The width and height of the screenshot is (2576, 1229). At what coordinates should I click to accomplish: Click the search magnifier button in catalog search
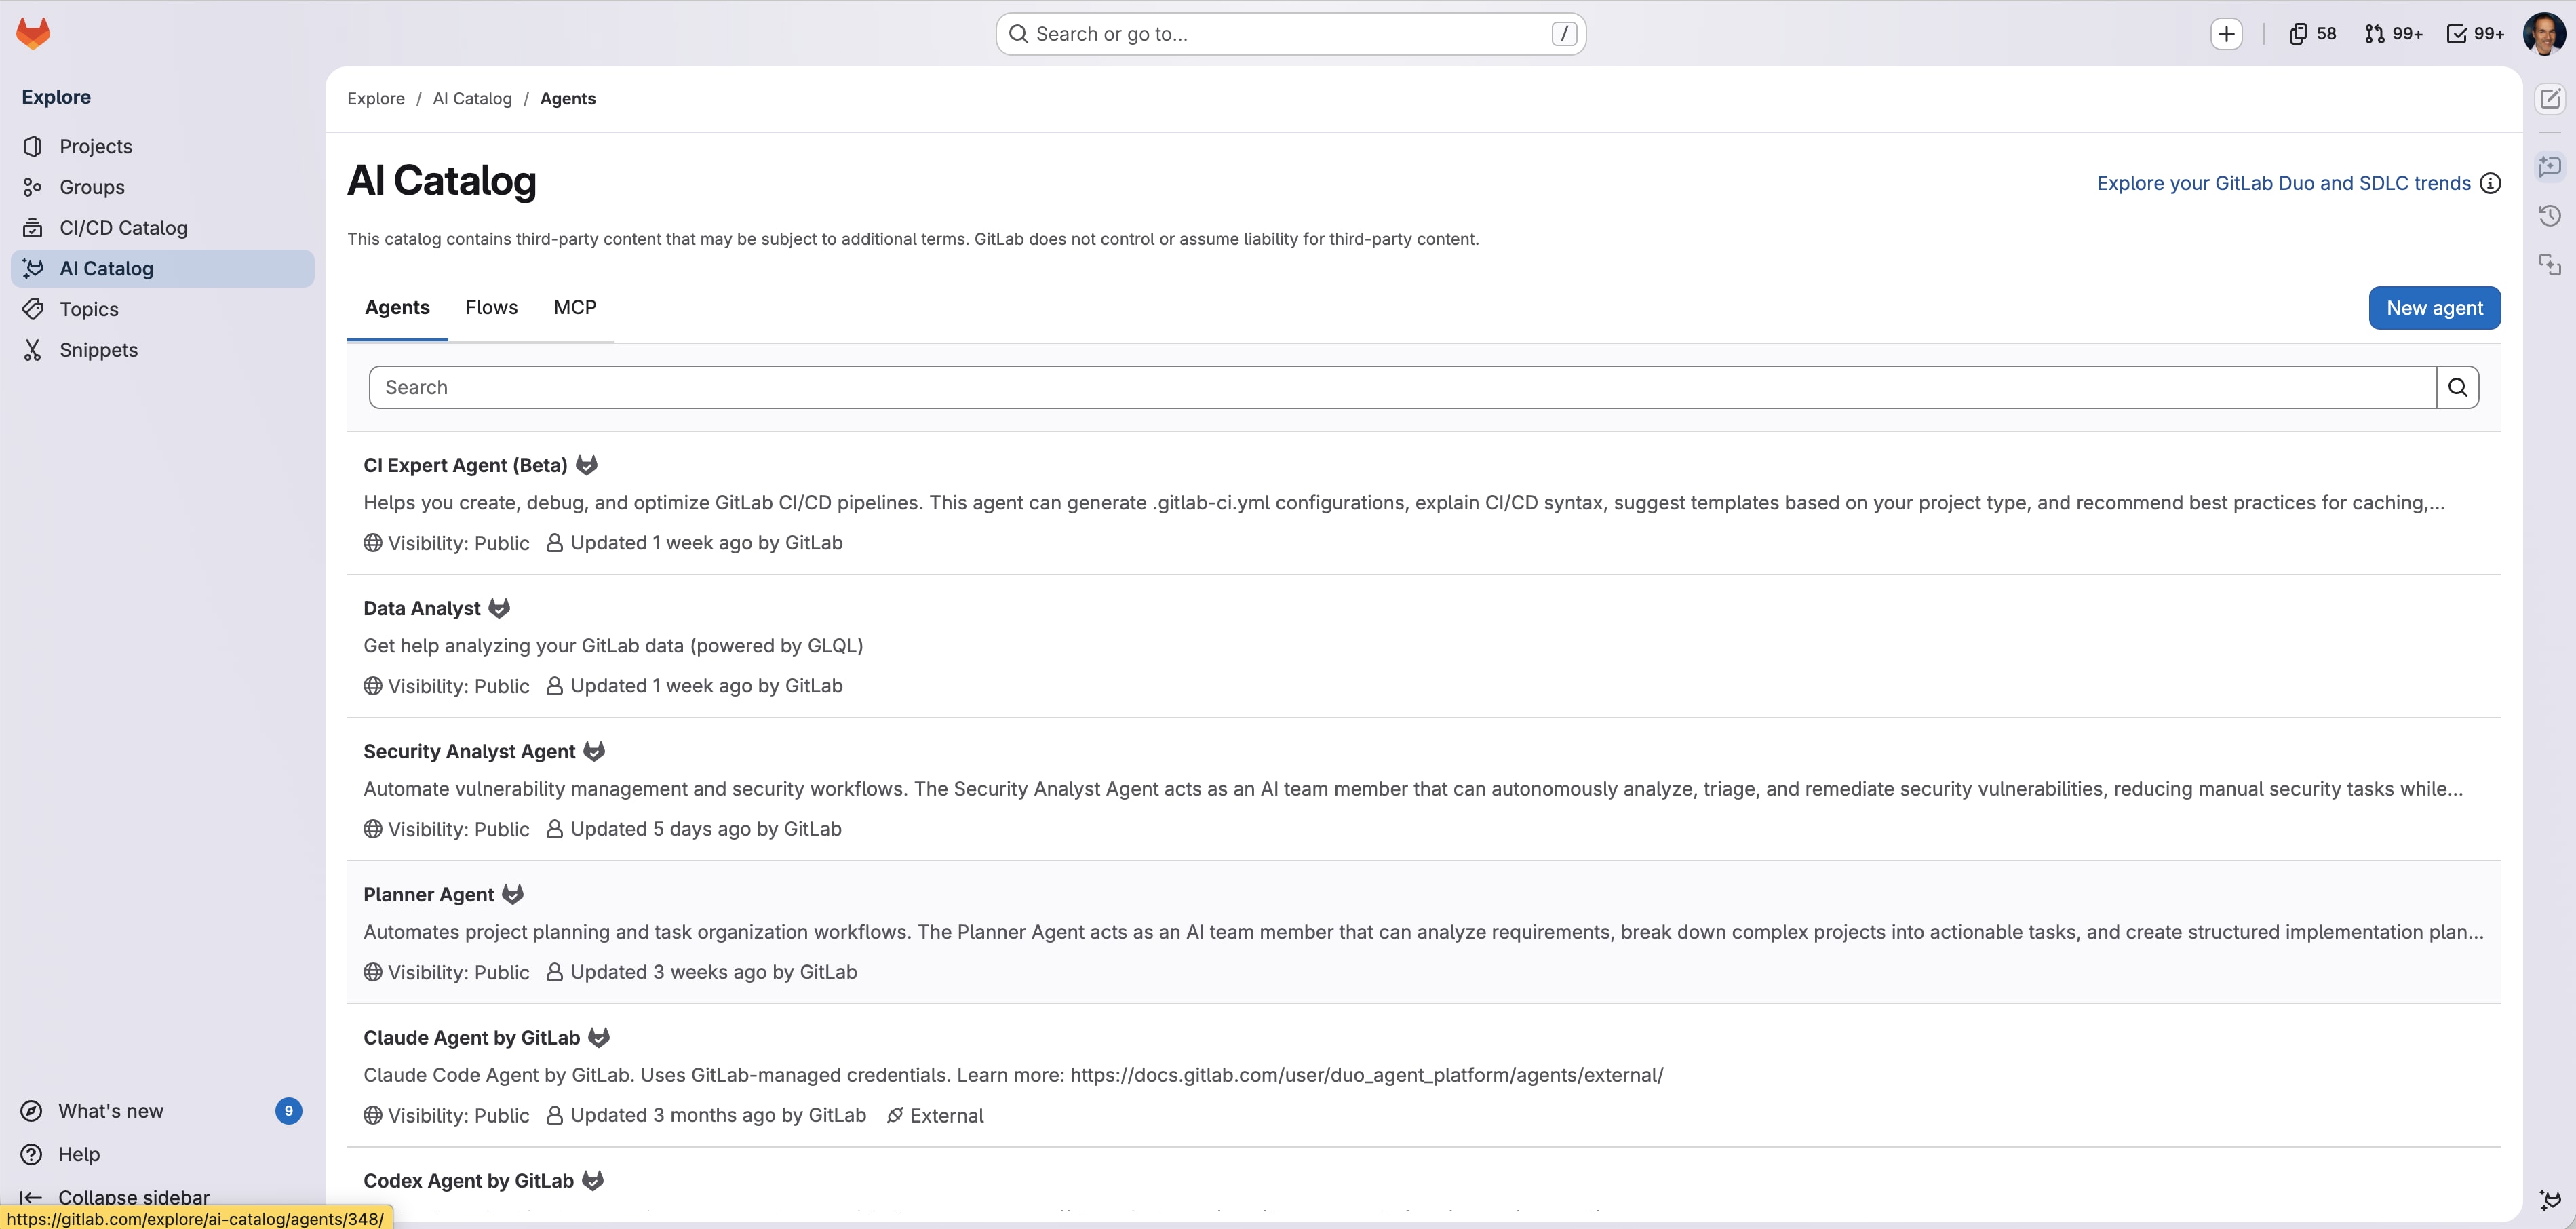tap(2457, 387)
